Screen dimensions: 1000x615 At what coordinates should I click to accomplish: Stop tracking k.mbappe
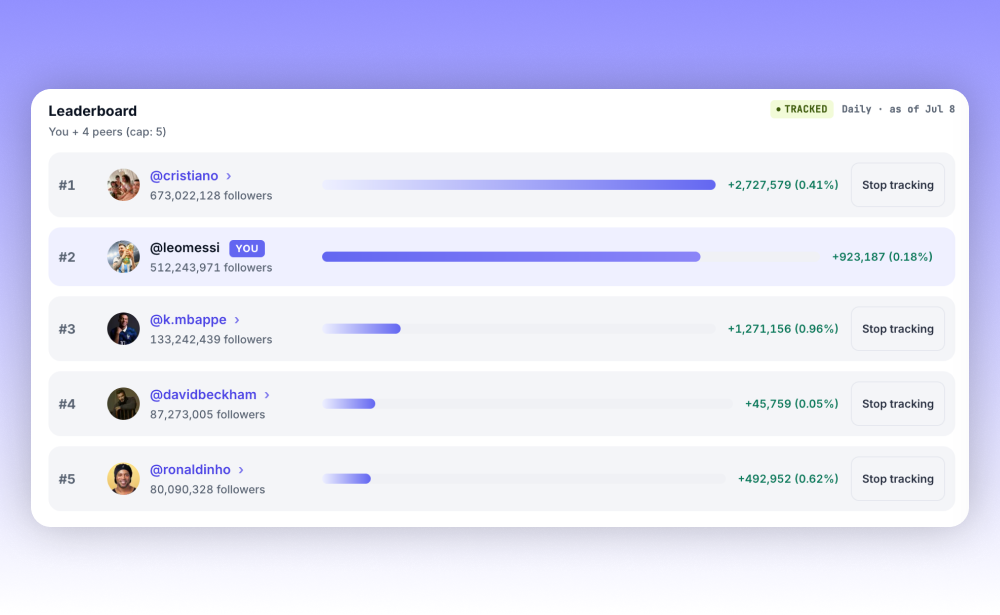[897, 329]
